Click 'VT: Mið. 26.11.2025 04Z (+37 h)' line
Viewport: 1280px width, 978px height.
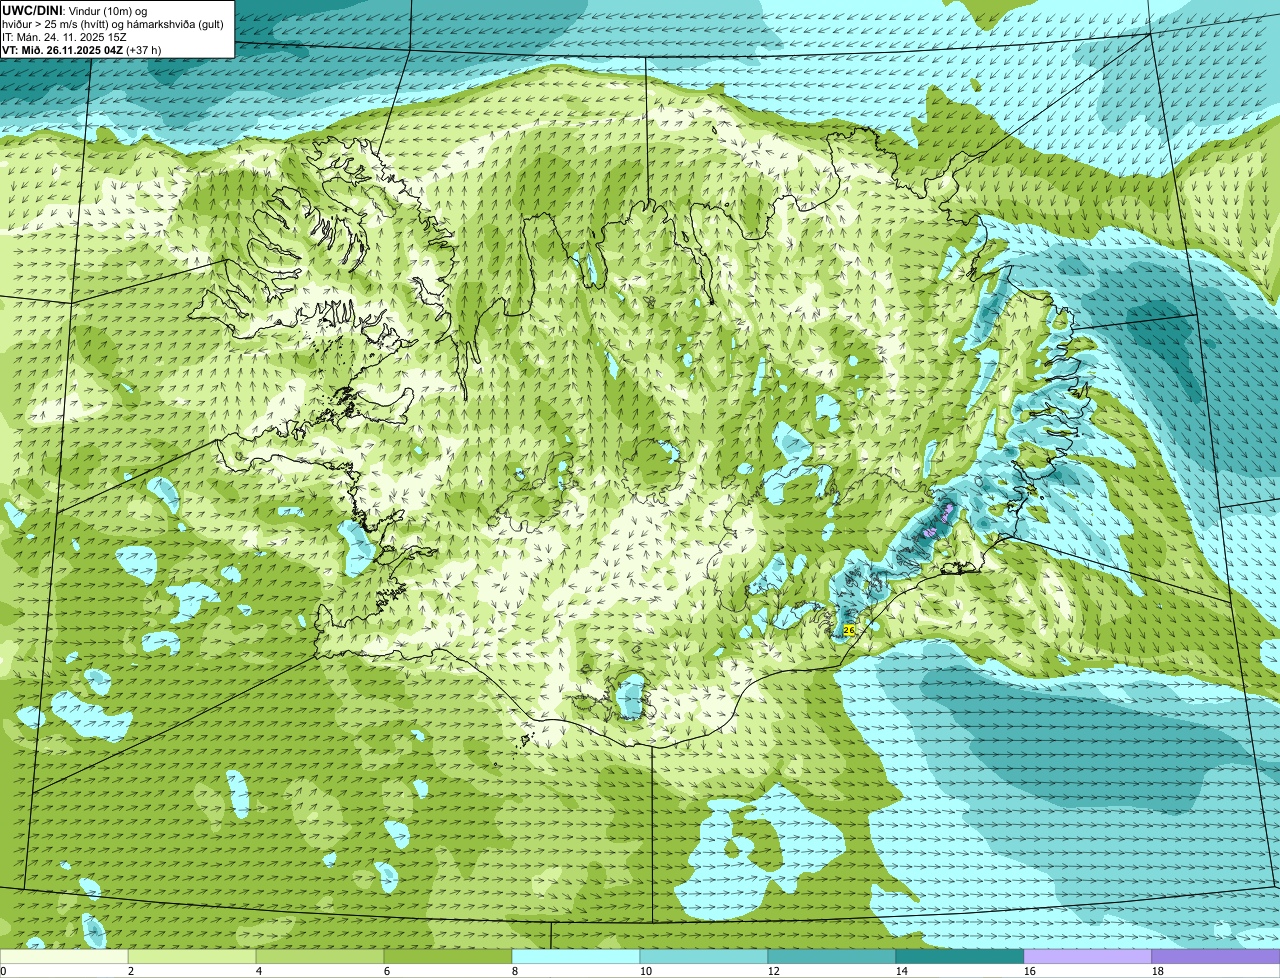coord(82,49)
